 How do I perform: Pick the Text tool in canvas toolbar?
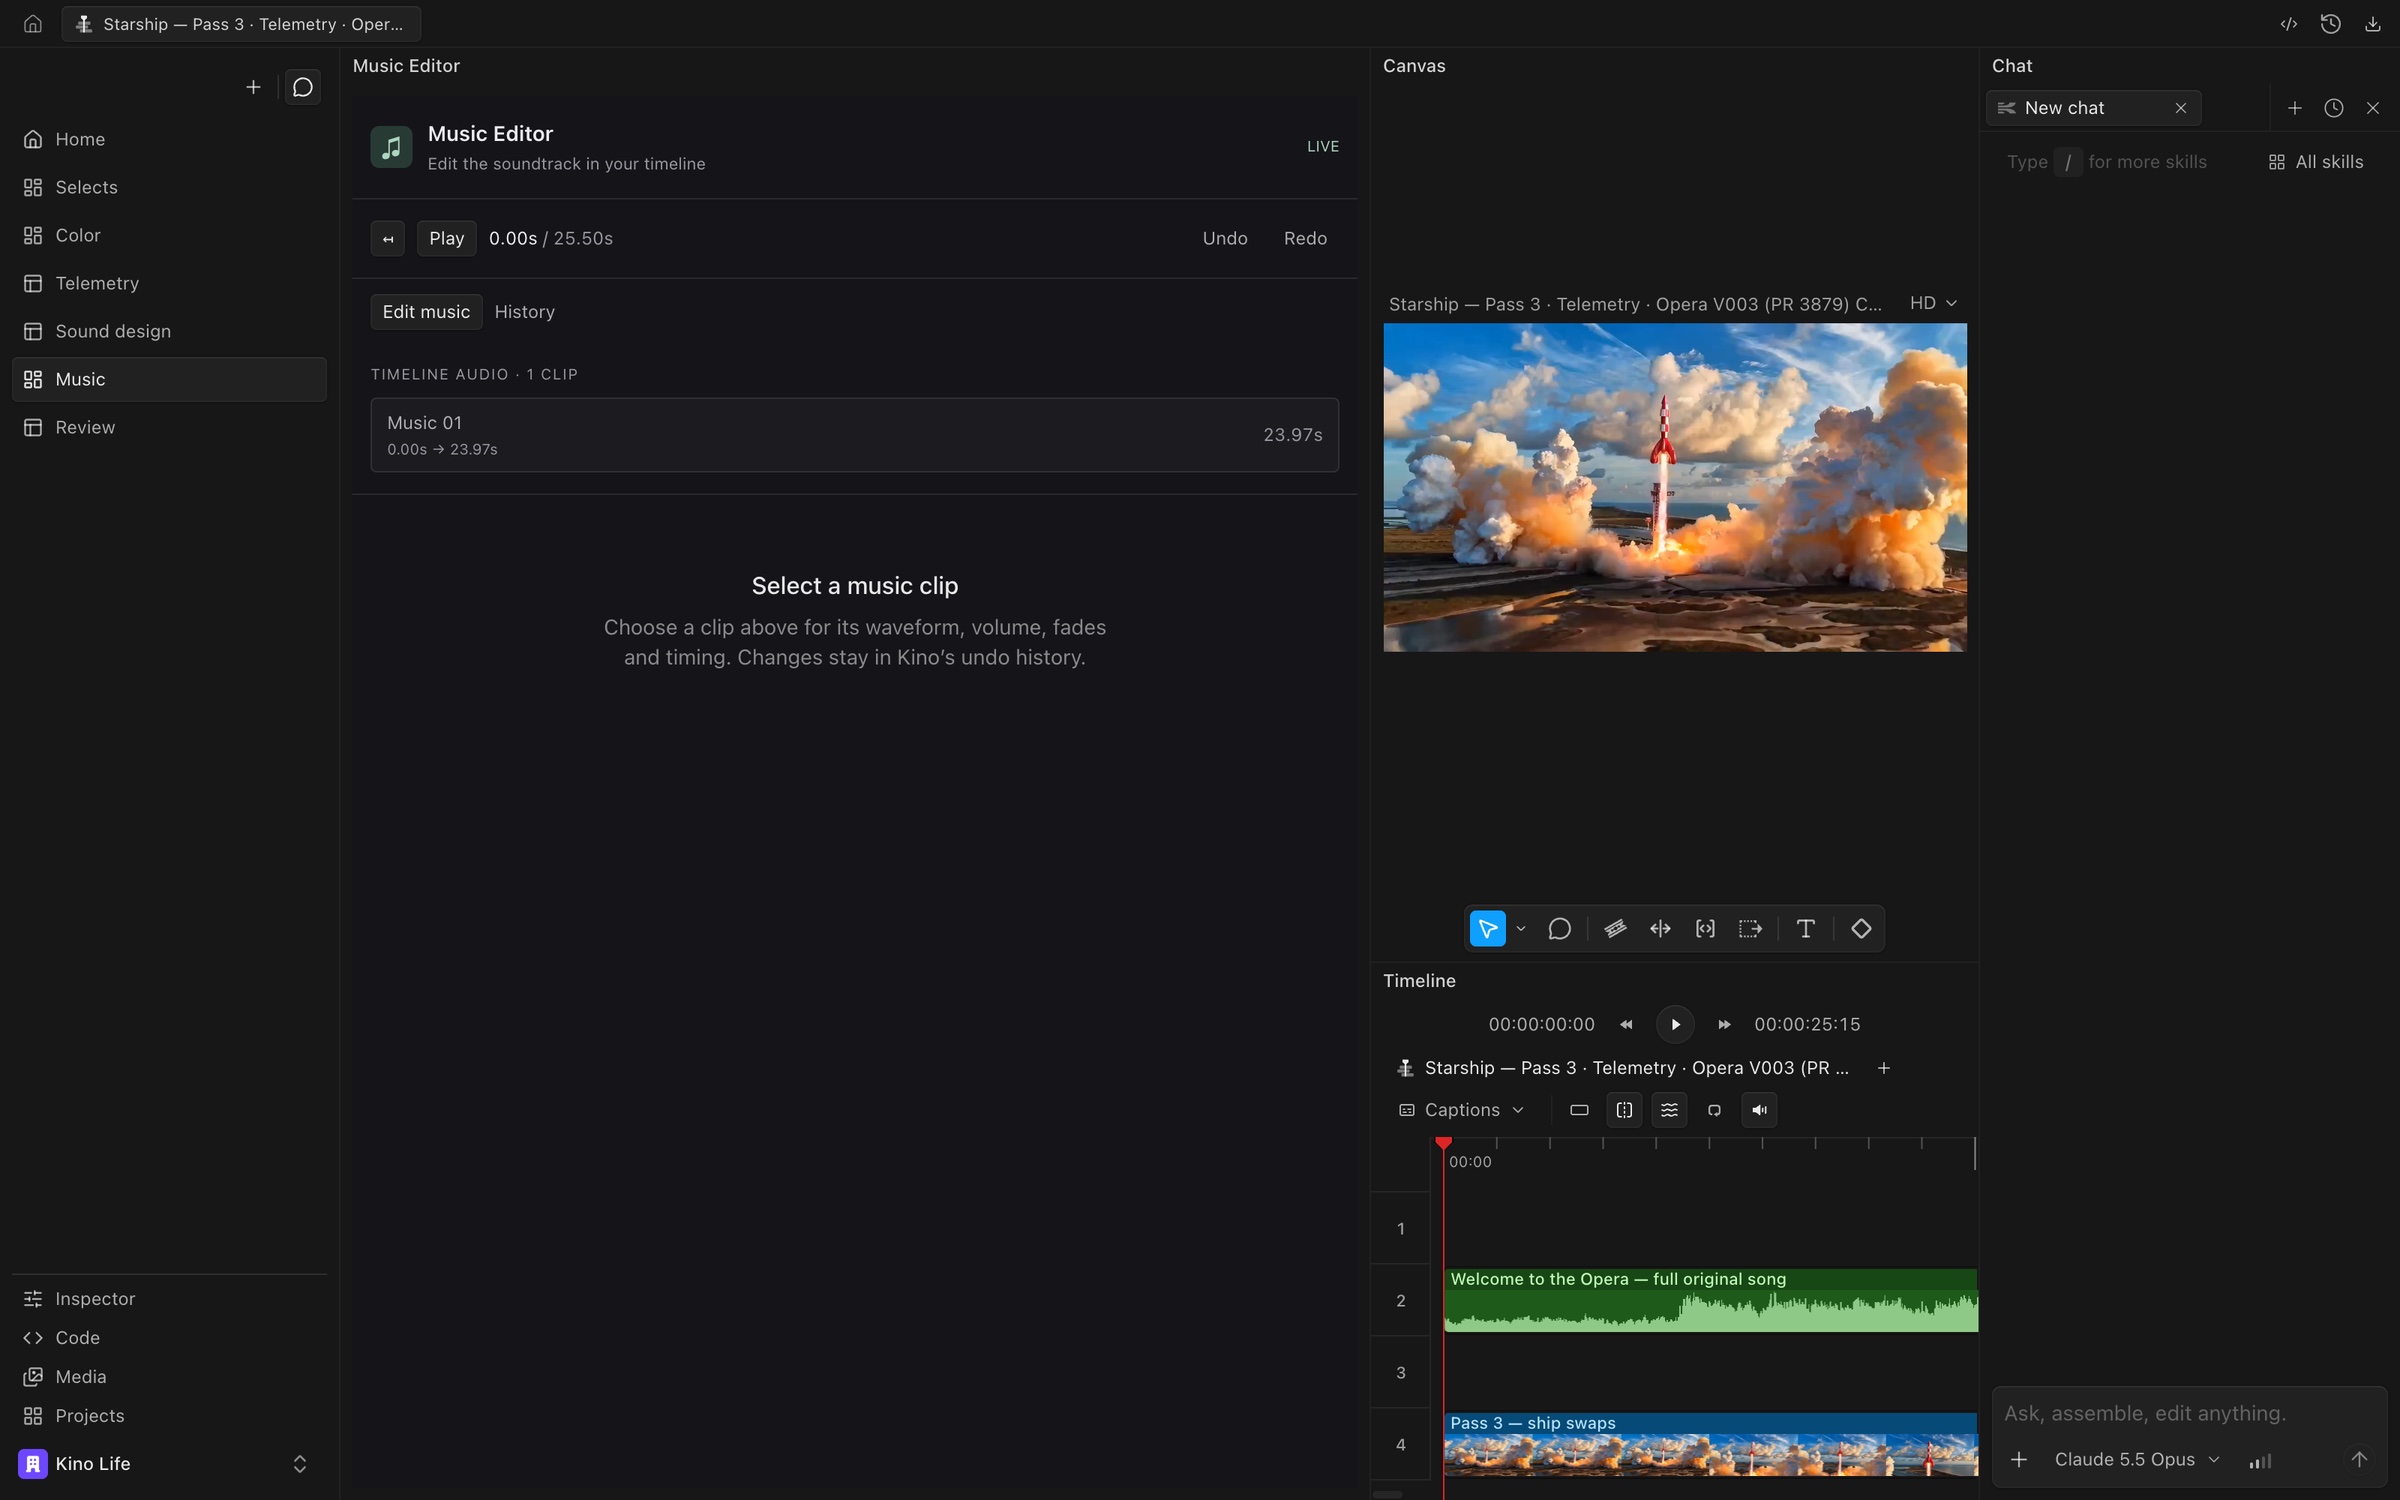(1805, 929)
